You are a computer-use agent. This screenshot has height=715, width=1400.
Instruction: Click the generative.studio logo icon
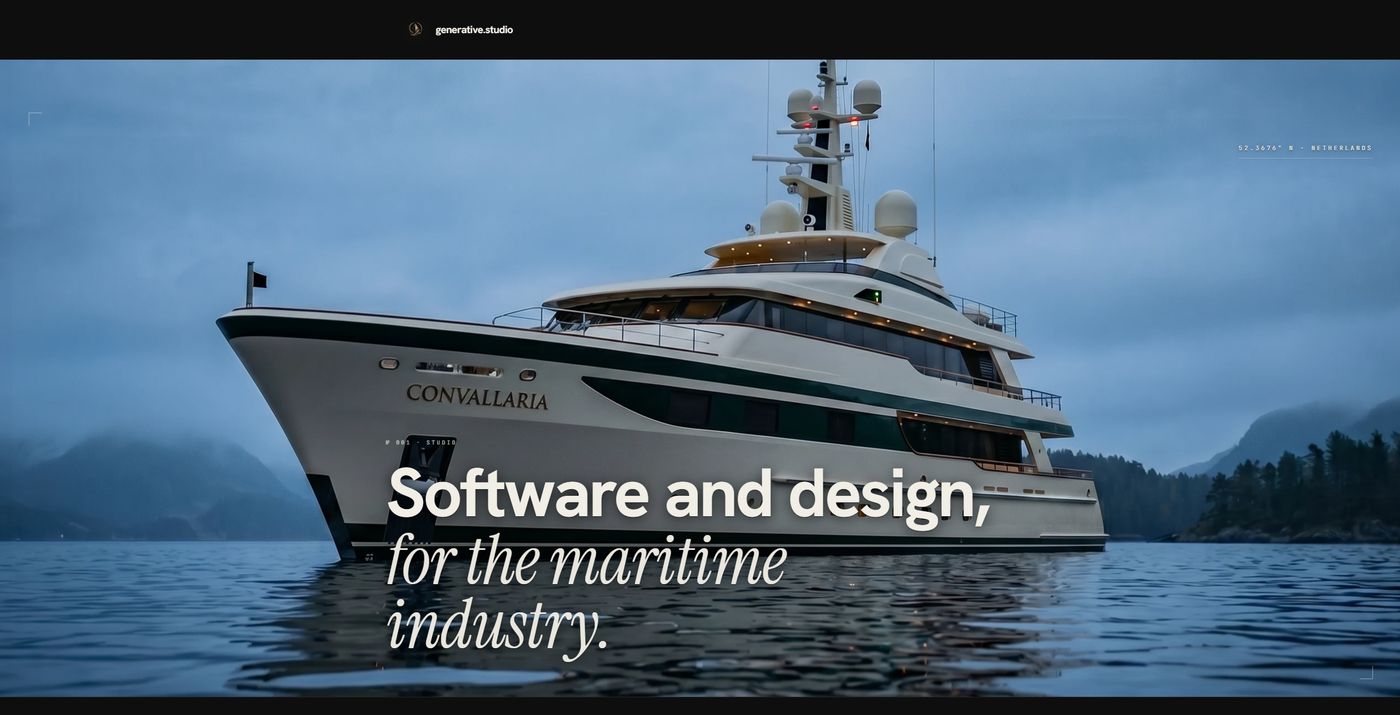click(x=415, y=29)
